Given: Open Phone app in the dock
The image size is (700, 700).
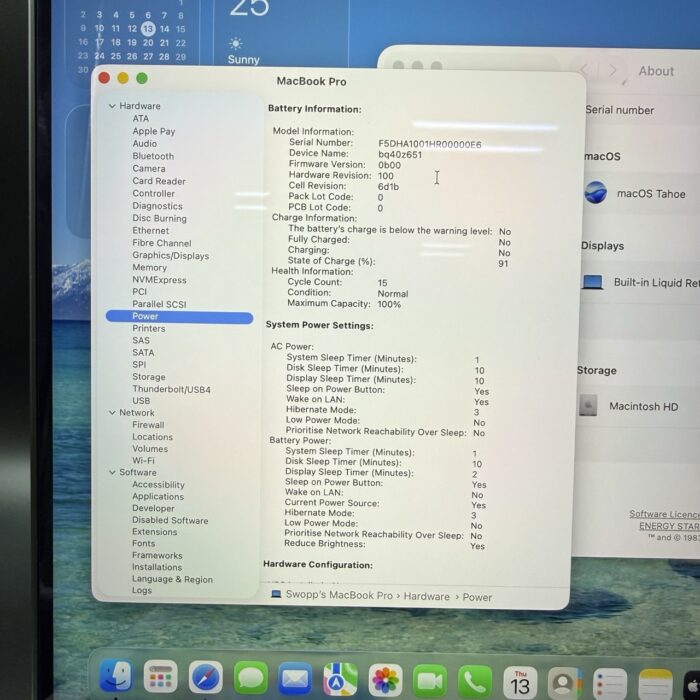Looking at the screenshot, I should click(475, 681).
